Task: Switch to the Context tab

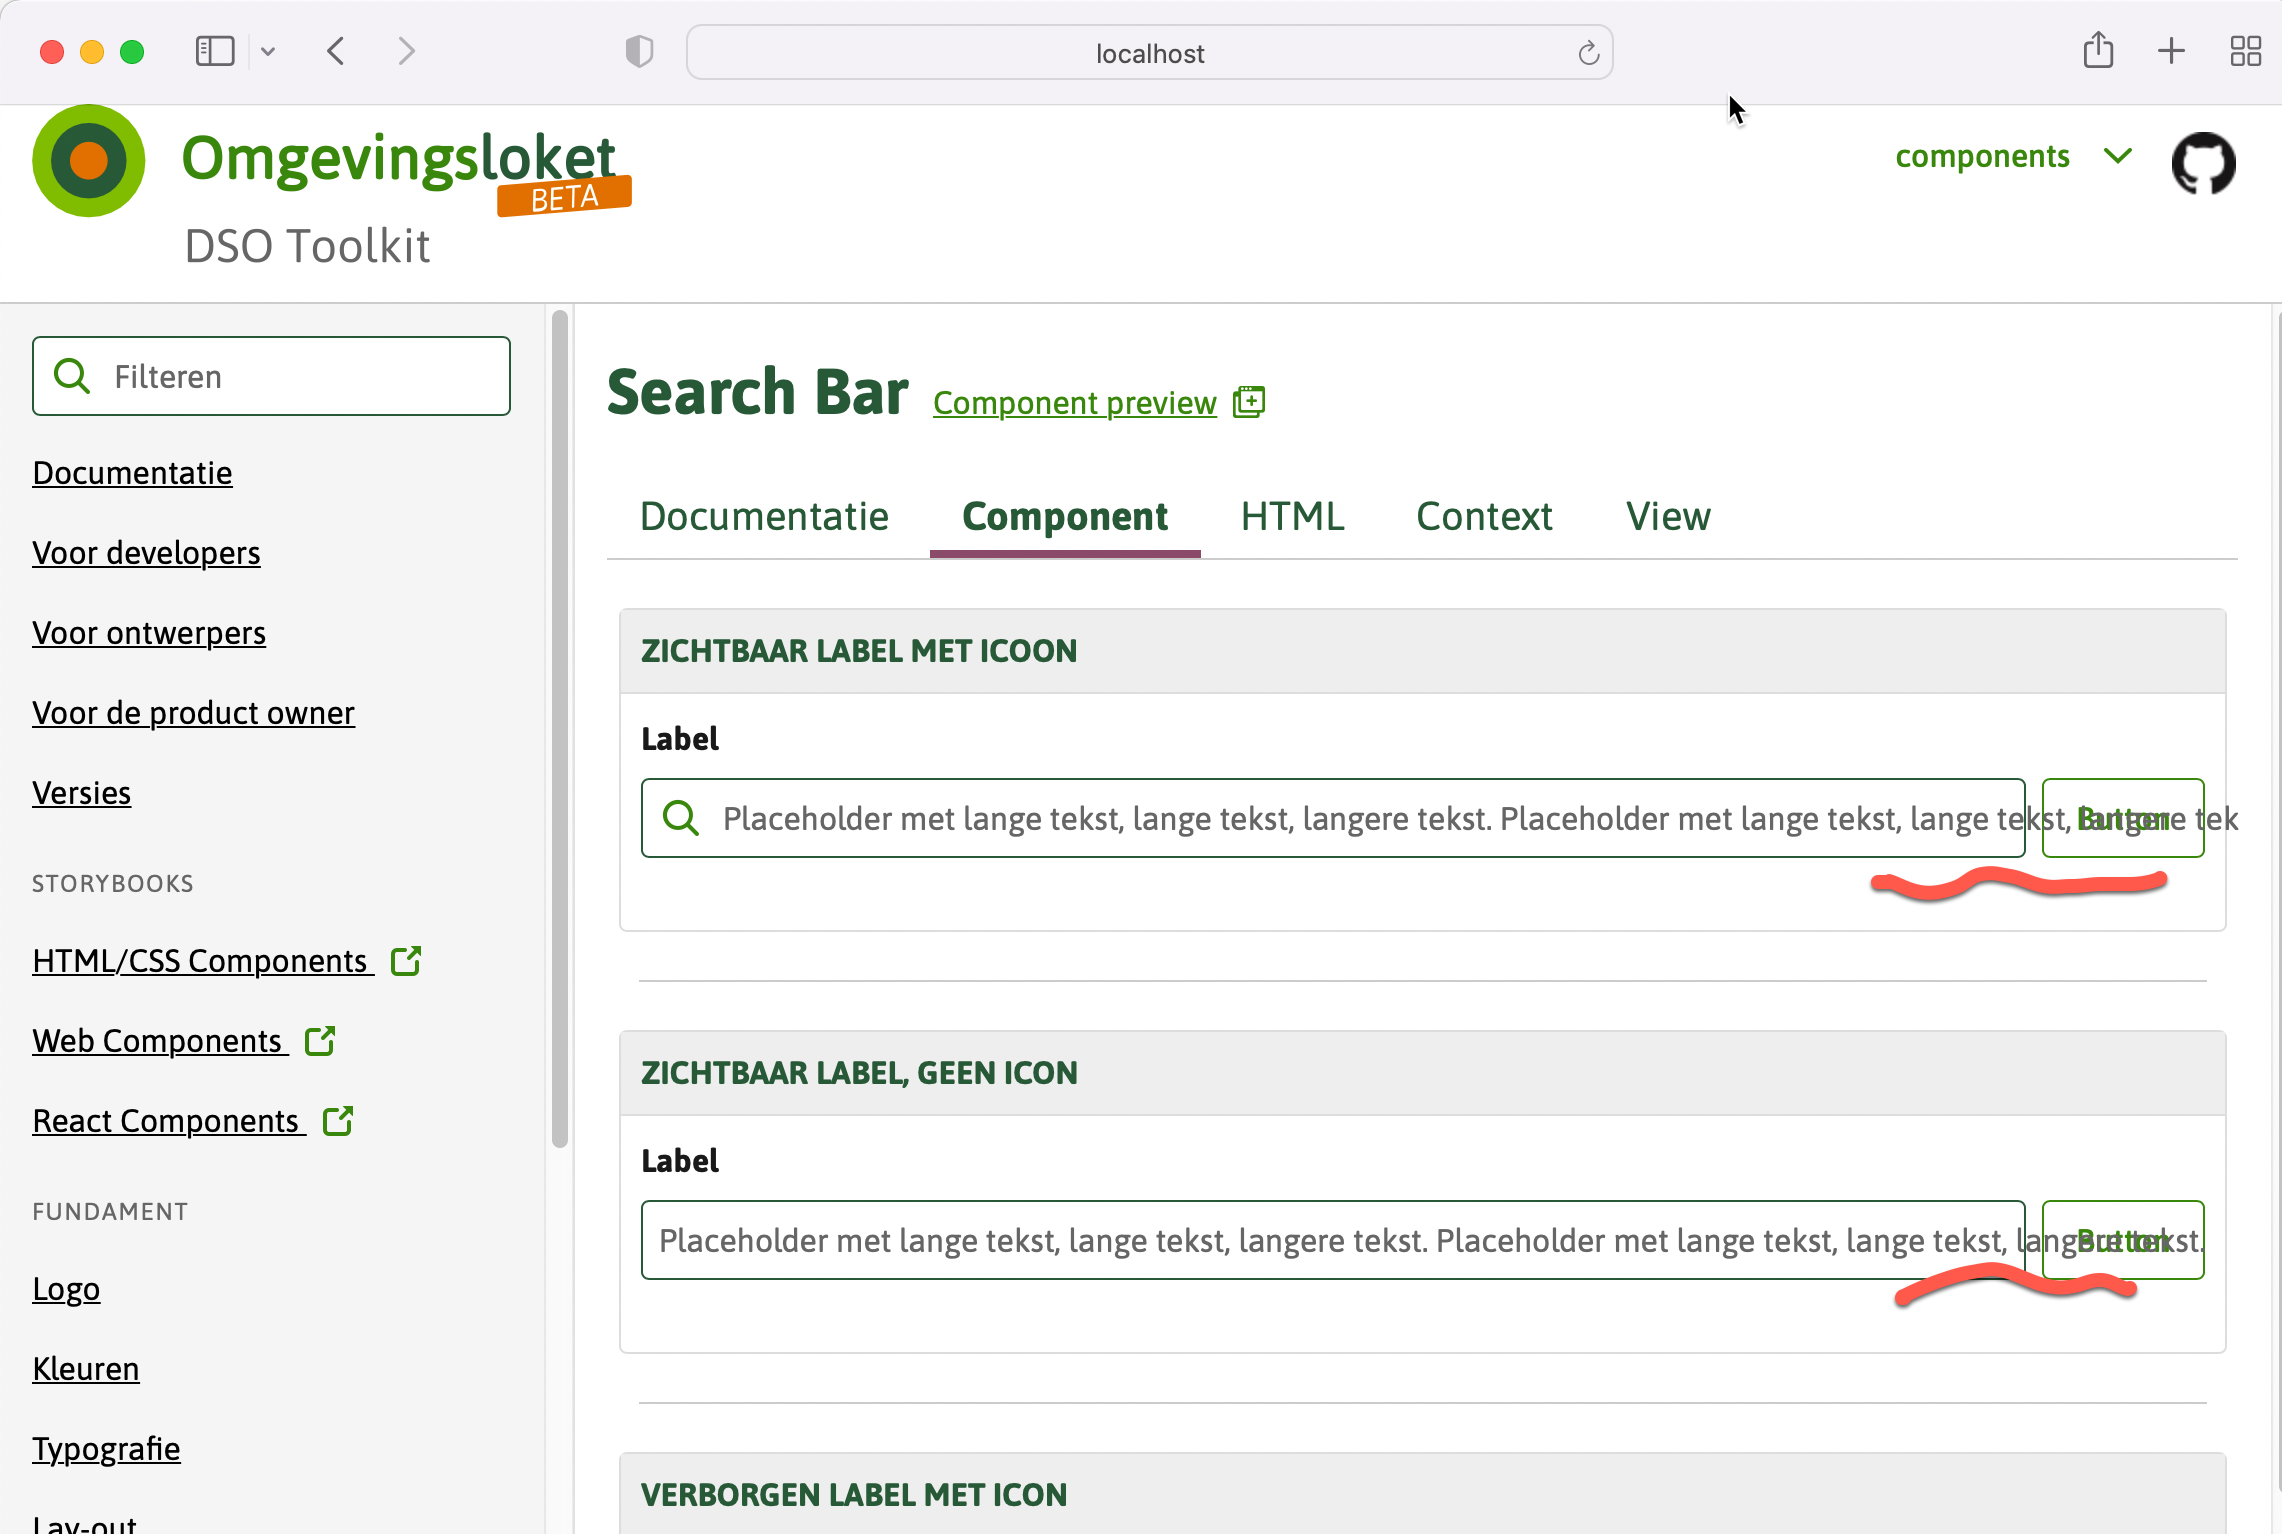Action: point(1484,516)
